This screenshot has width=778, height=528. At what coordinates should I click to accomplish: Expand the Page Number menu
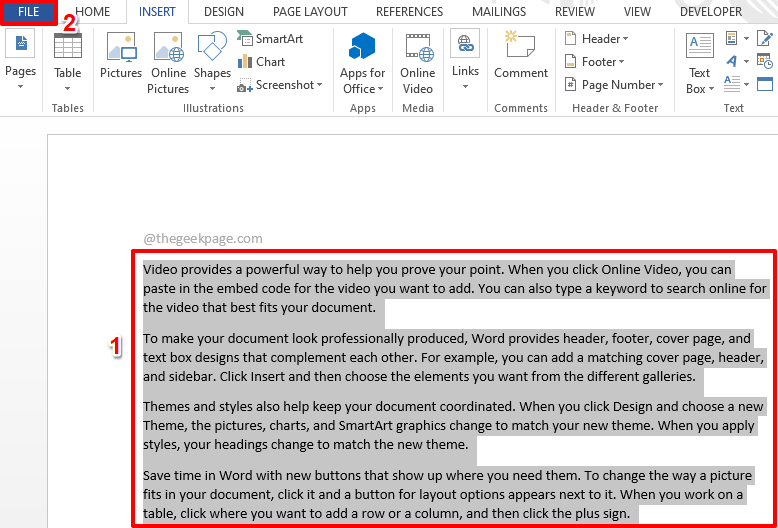coord(616,85)
